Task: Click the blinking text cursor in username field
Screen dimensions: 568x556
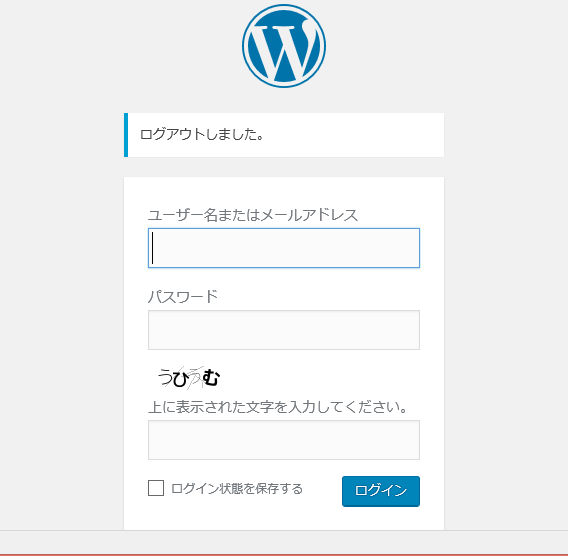Action: (153, 248)
